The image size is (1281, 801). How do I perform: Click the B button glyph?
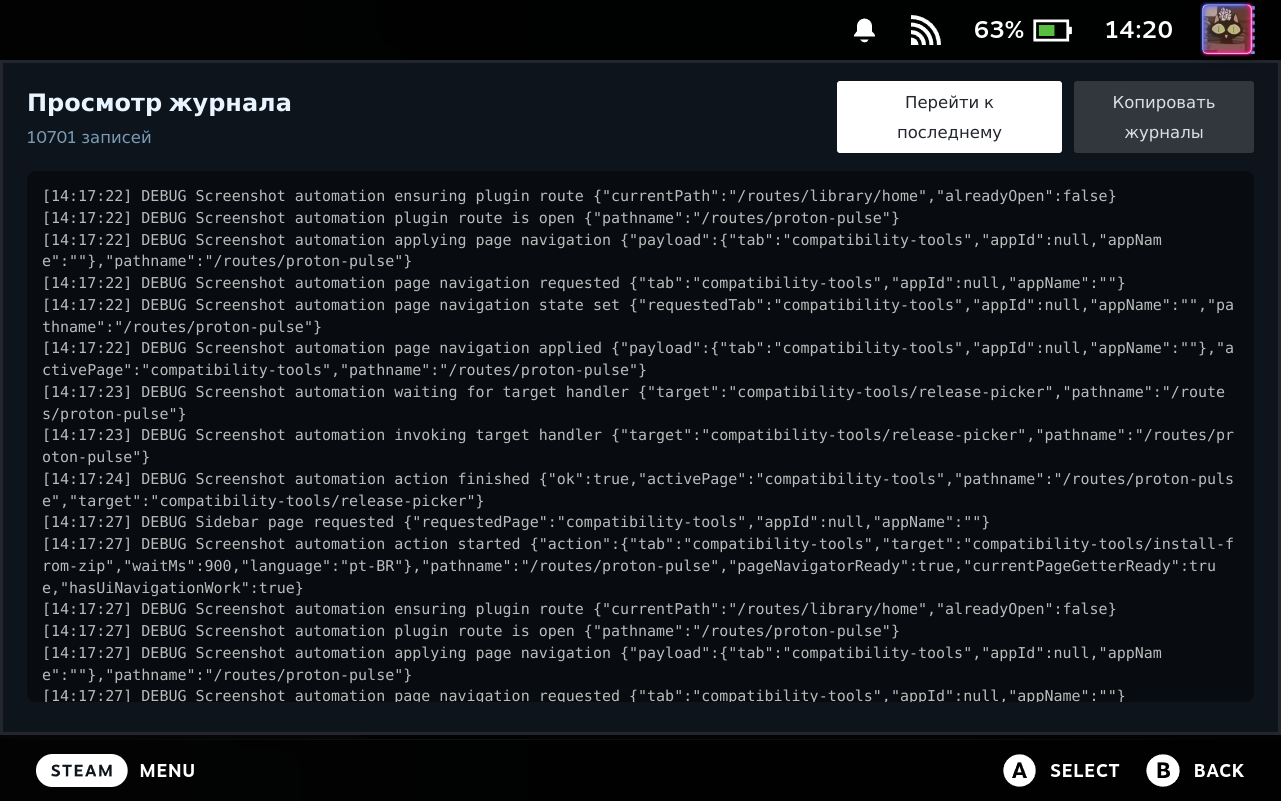point(1163,770)
